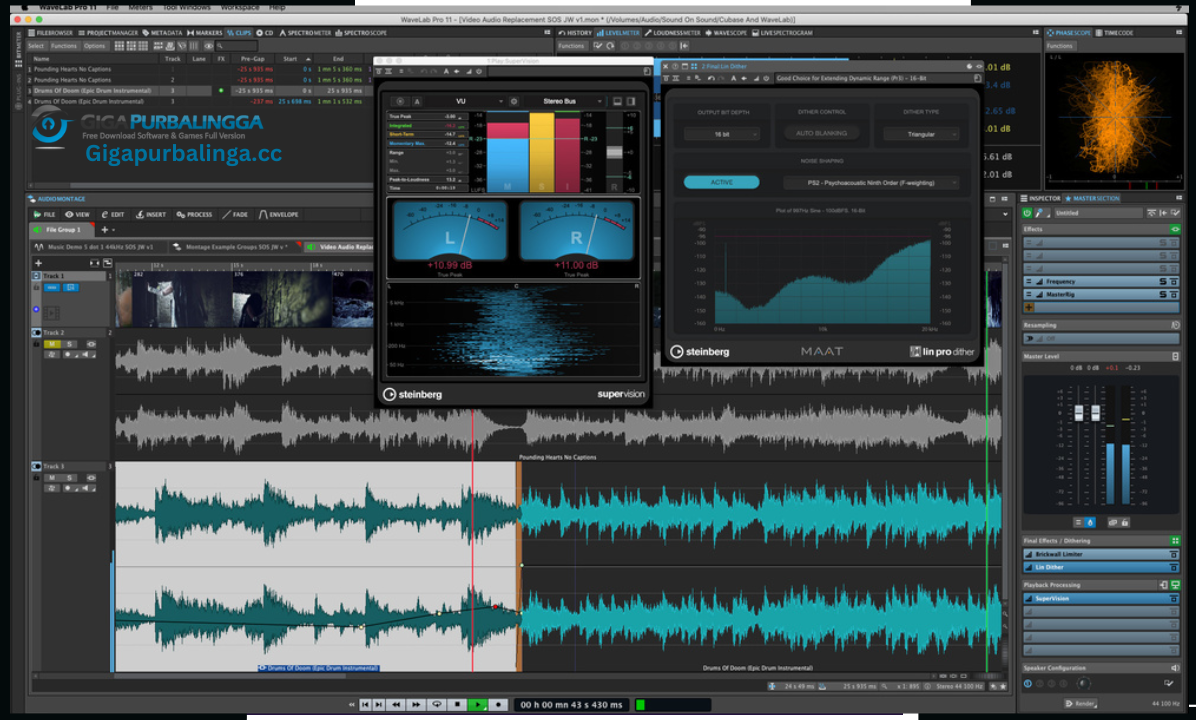Screen dimensions: 1200x720
Task: Open the Music Demo 5 dot 1 file tab
Action: tap(96, 246)
